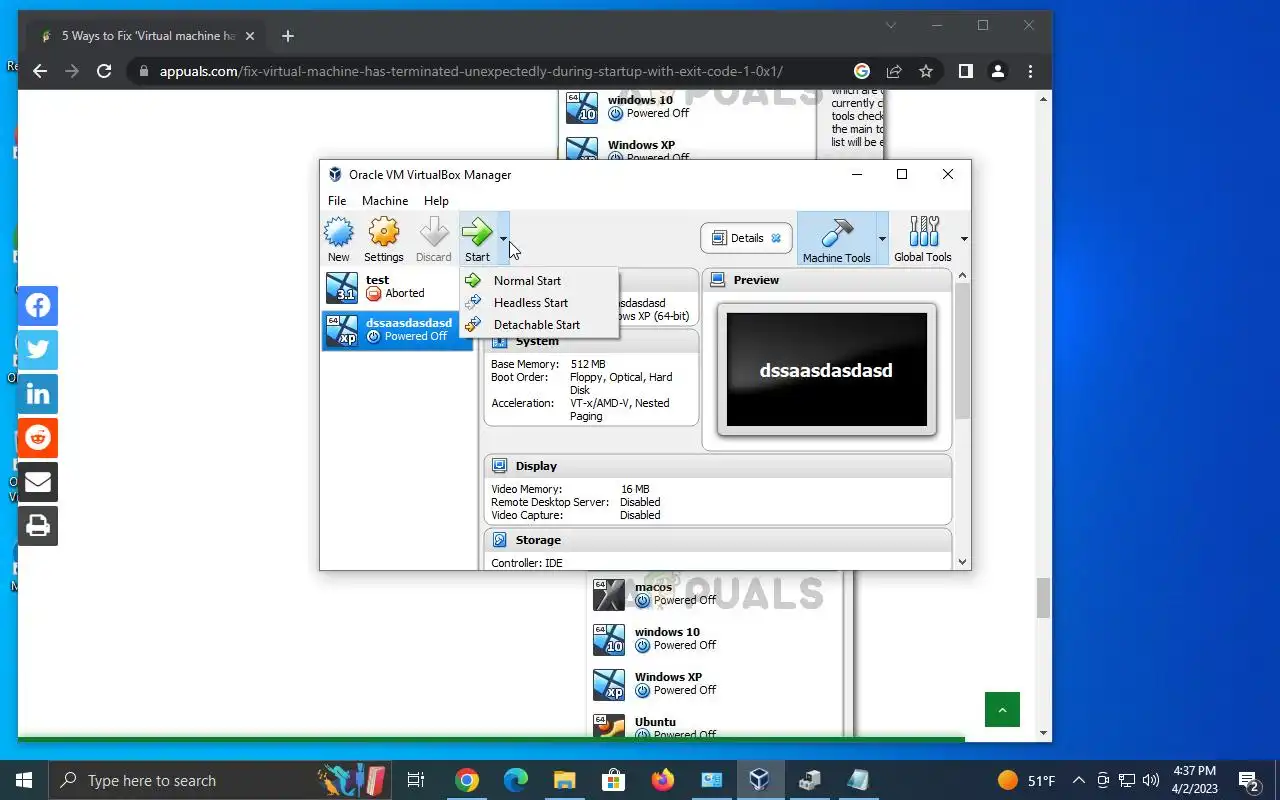Open the Chrome profile icon
This screenshot has width=1280, height=800.
coord(997,71)
